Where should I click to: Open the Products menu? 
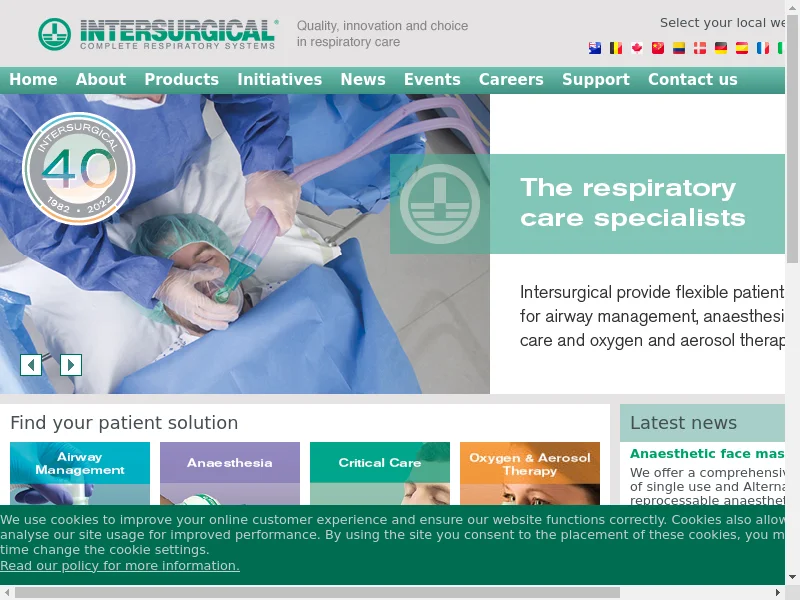click(x=182, y=80)
